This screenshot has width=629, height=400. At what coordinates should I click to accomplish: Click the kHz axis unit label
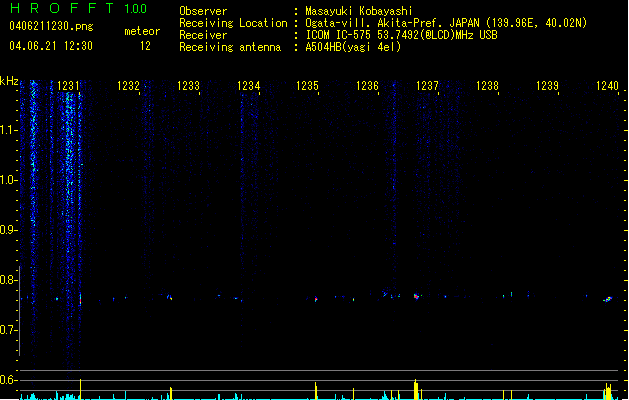click(9, 81)
